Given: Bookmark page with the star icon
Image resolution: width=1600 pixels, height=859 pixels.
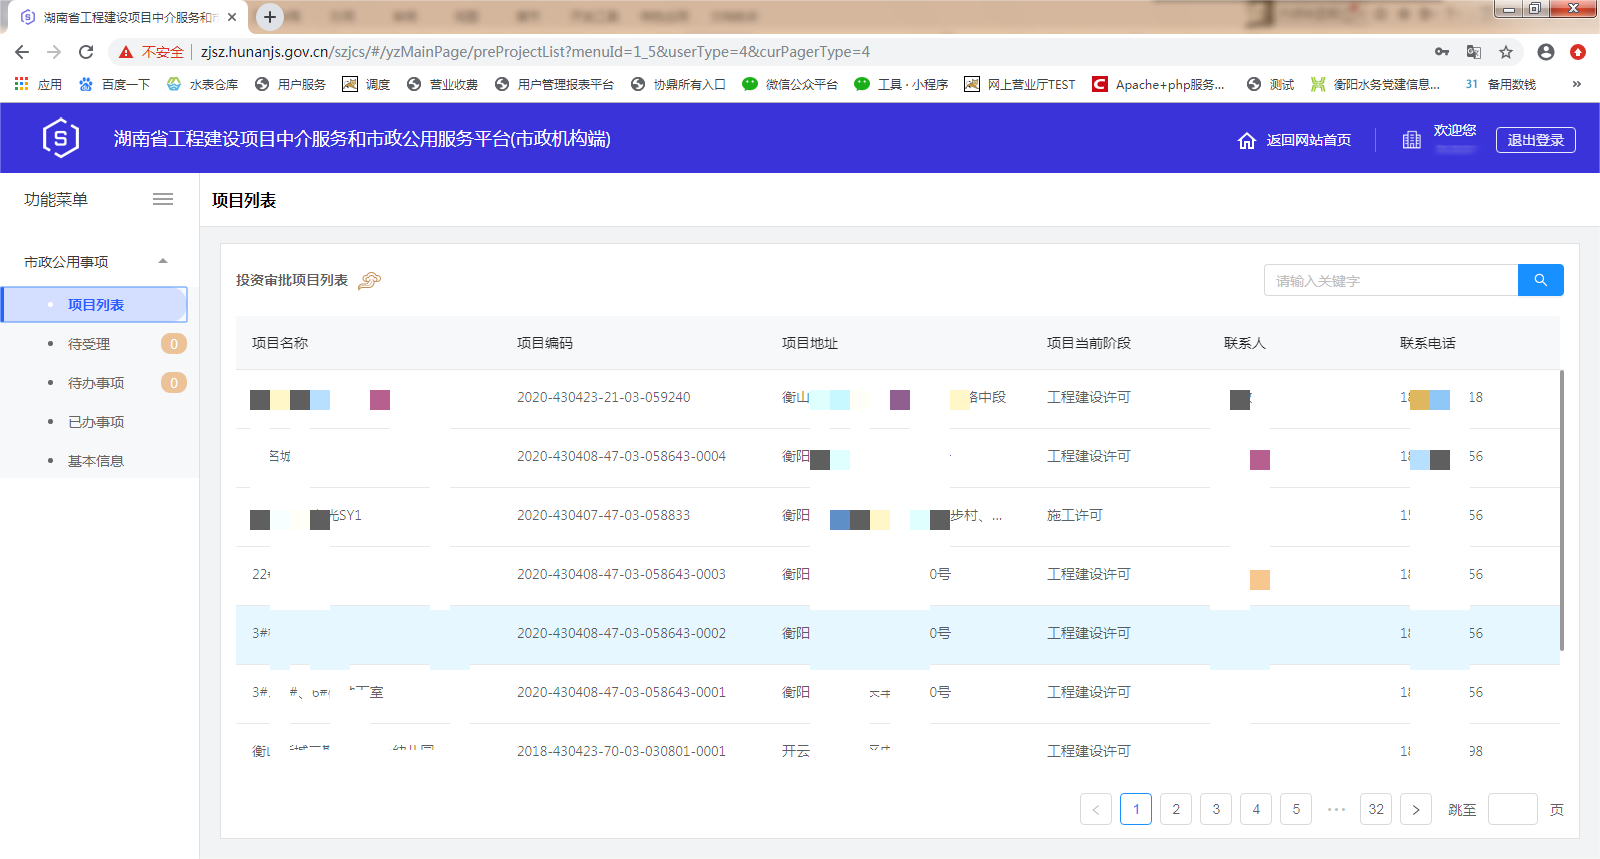Looking at the screenshot, I should click(x=1506, y=52).
